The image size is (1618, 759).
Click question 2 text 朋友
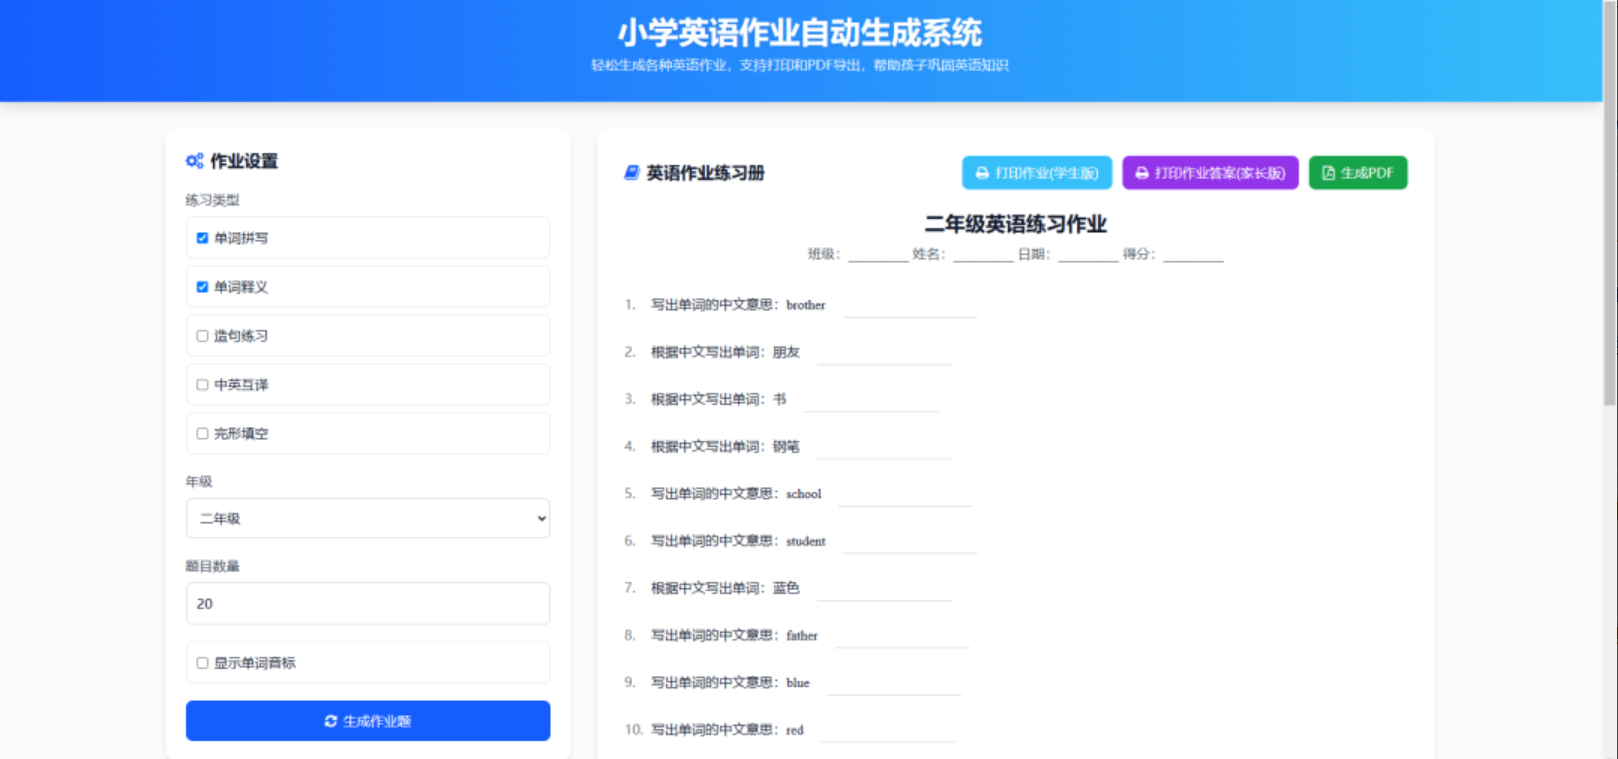(786, 352)
